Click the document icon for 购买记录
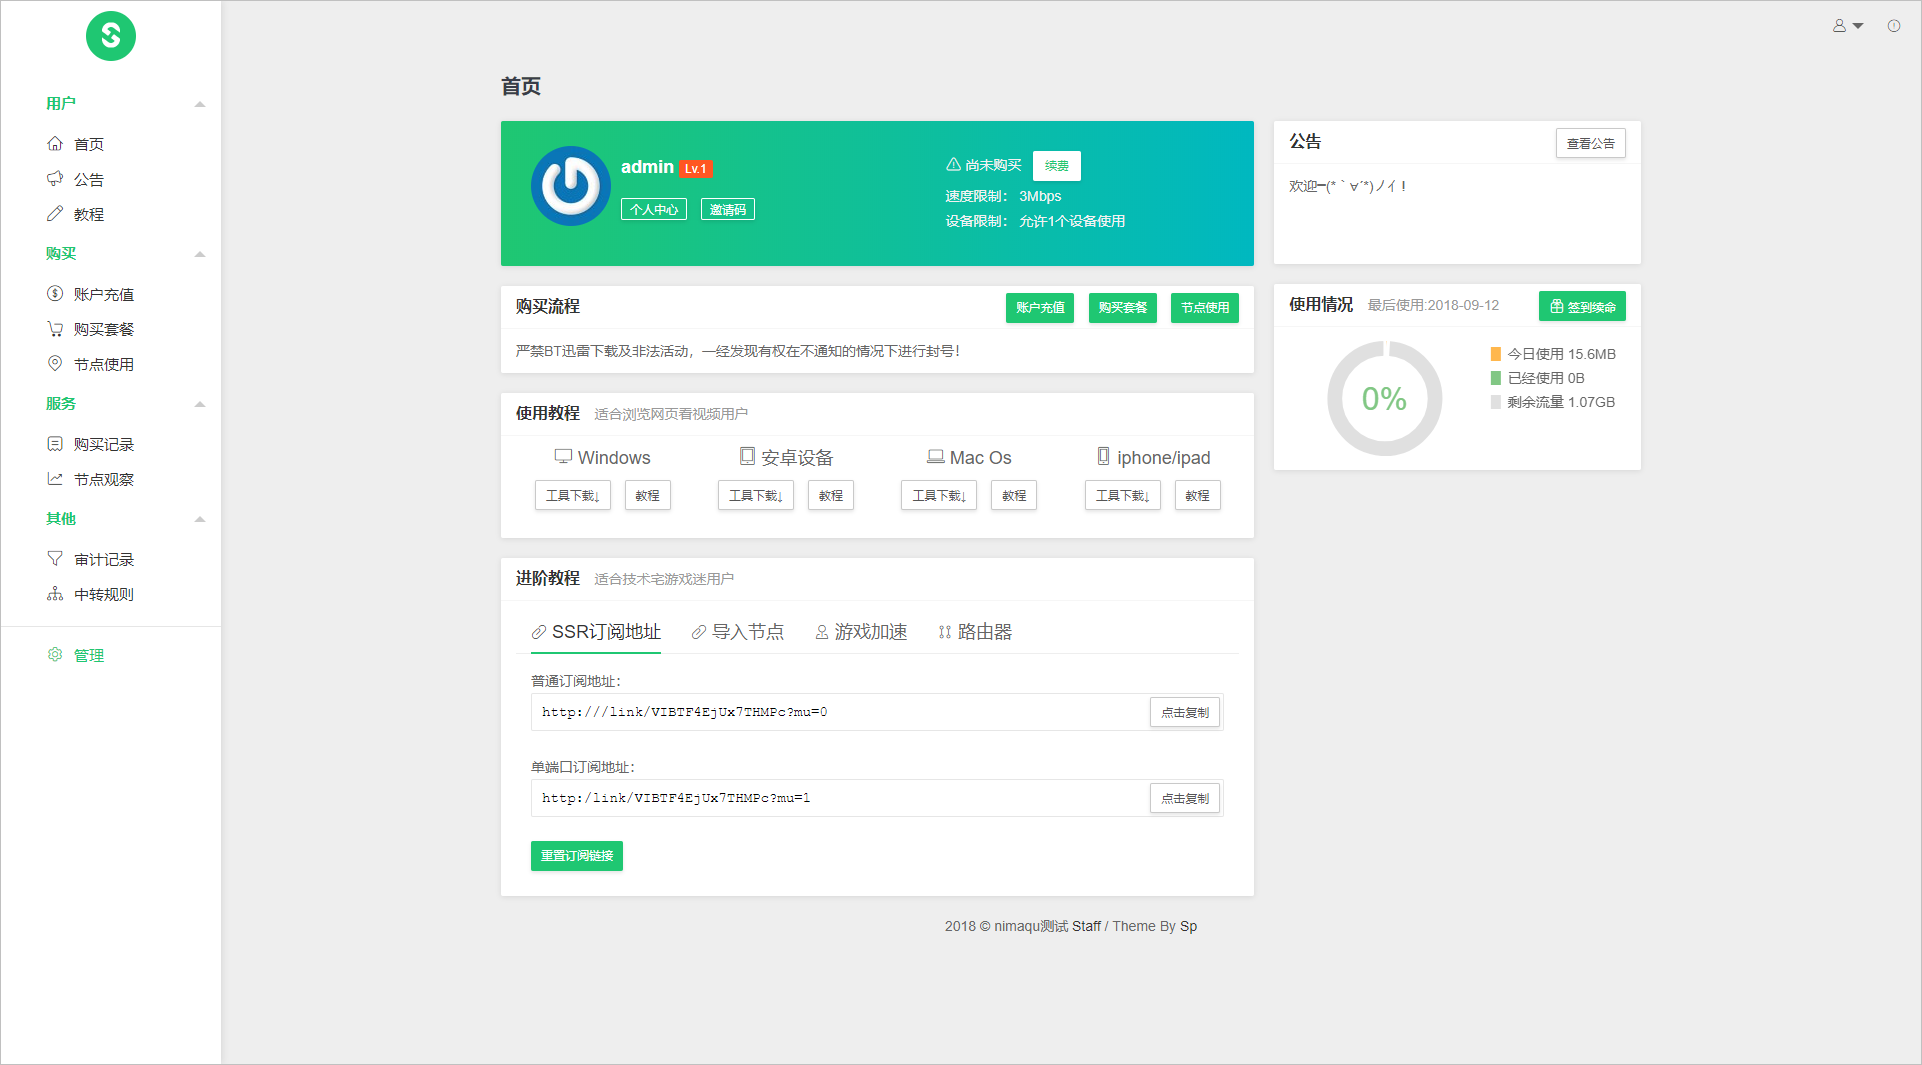 [x=55, y=443]
